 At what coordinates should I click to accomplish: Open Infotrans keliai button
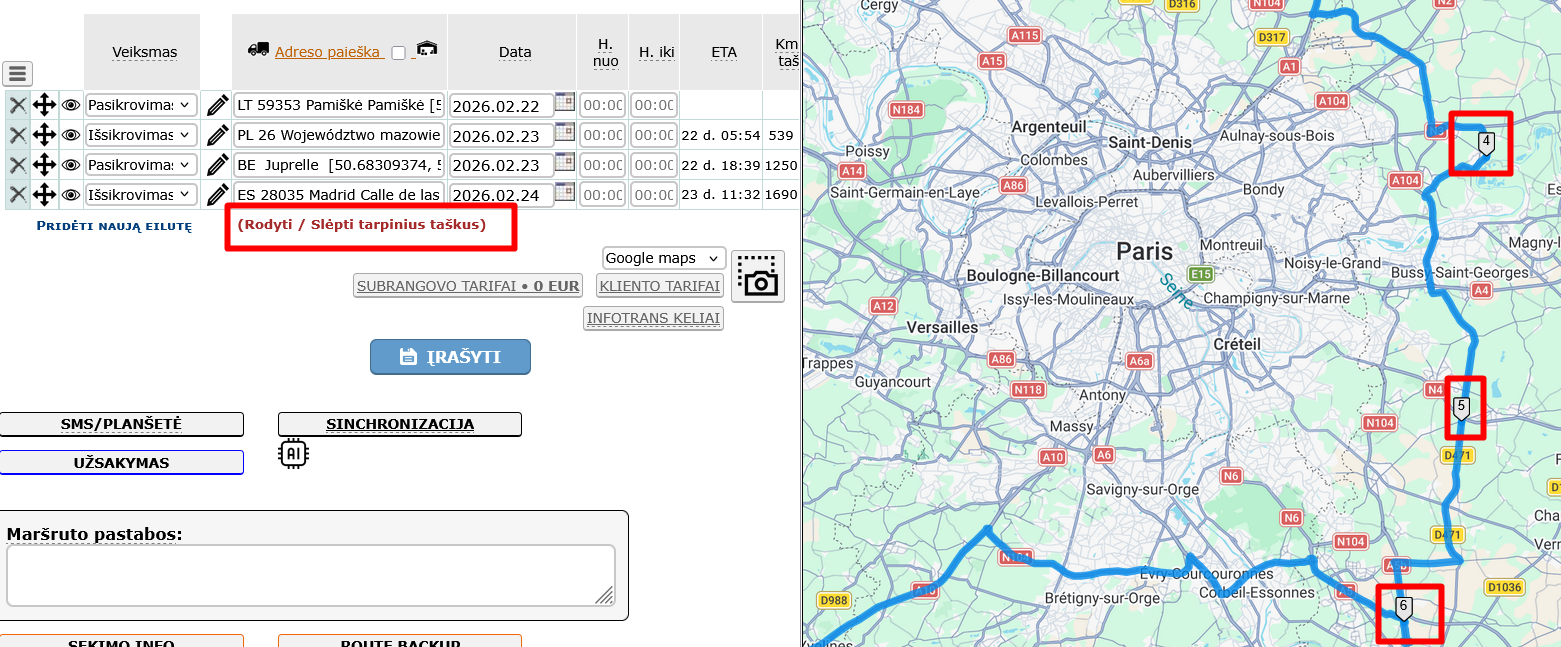pyautogui.click(x=653, y=319)
